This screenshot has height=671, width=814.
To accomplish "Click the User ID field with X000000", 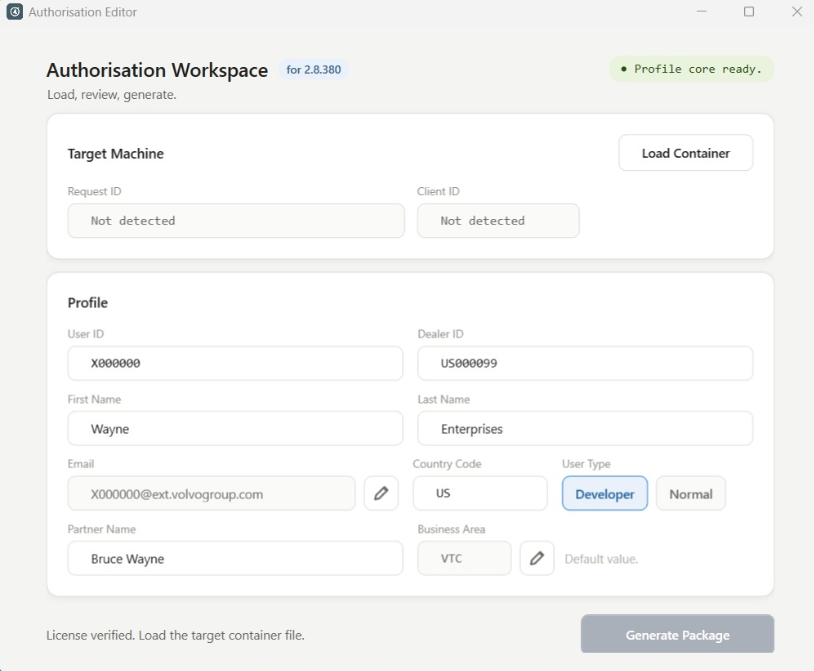I will 235,363.
